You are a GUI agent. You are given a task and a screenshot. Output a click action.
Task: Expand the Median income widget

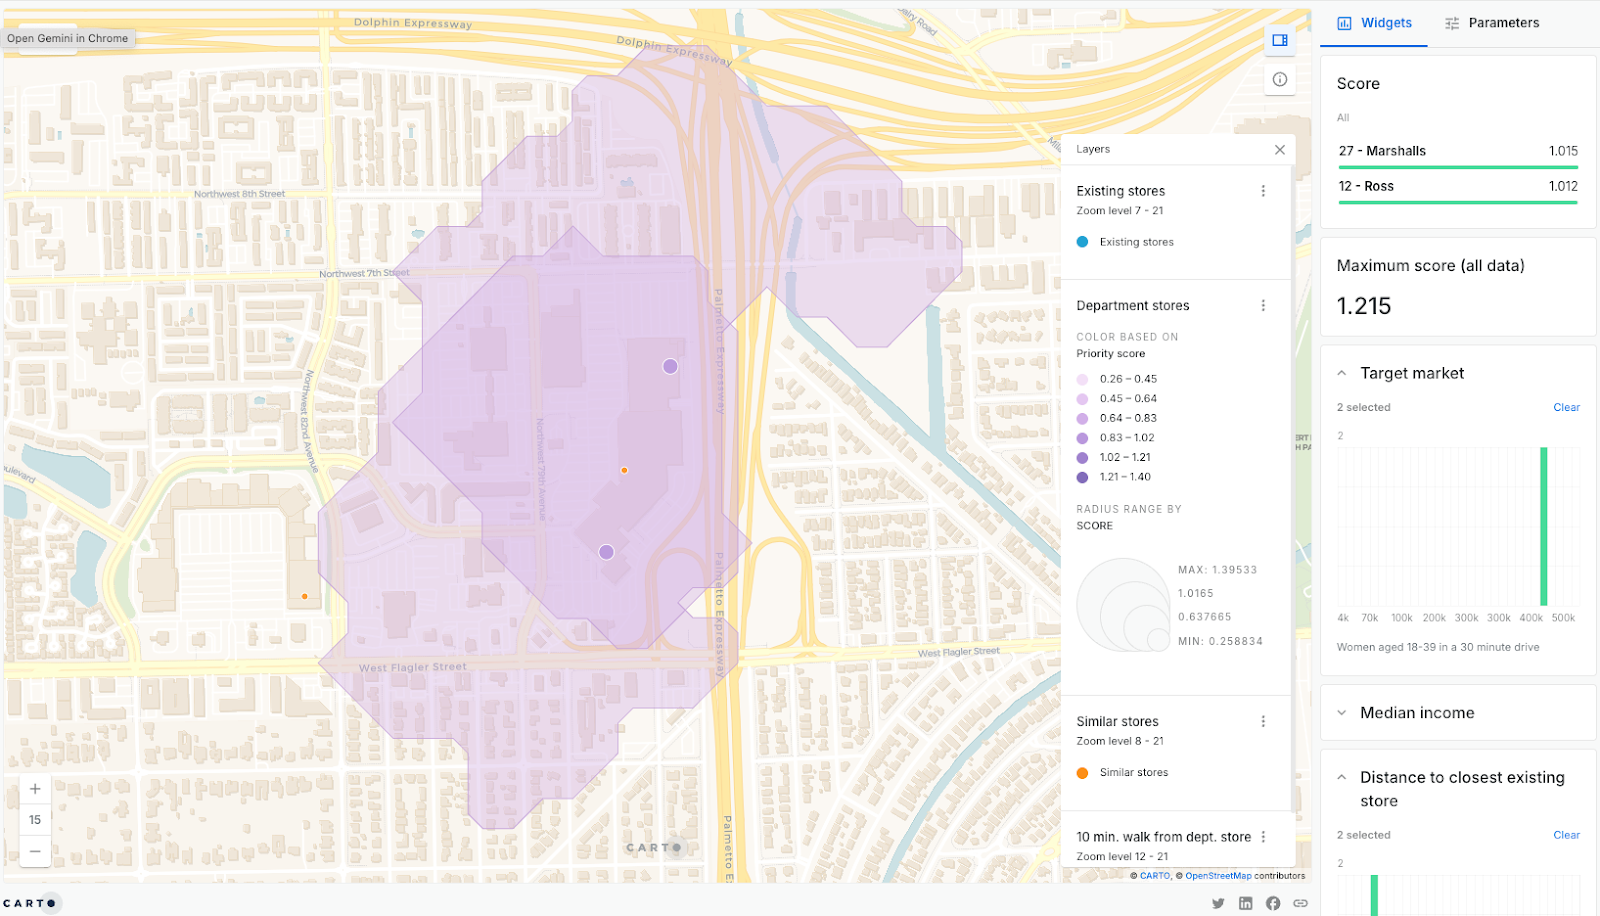[1342, 713]
